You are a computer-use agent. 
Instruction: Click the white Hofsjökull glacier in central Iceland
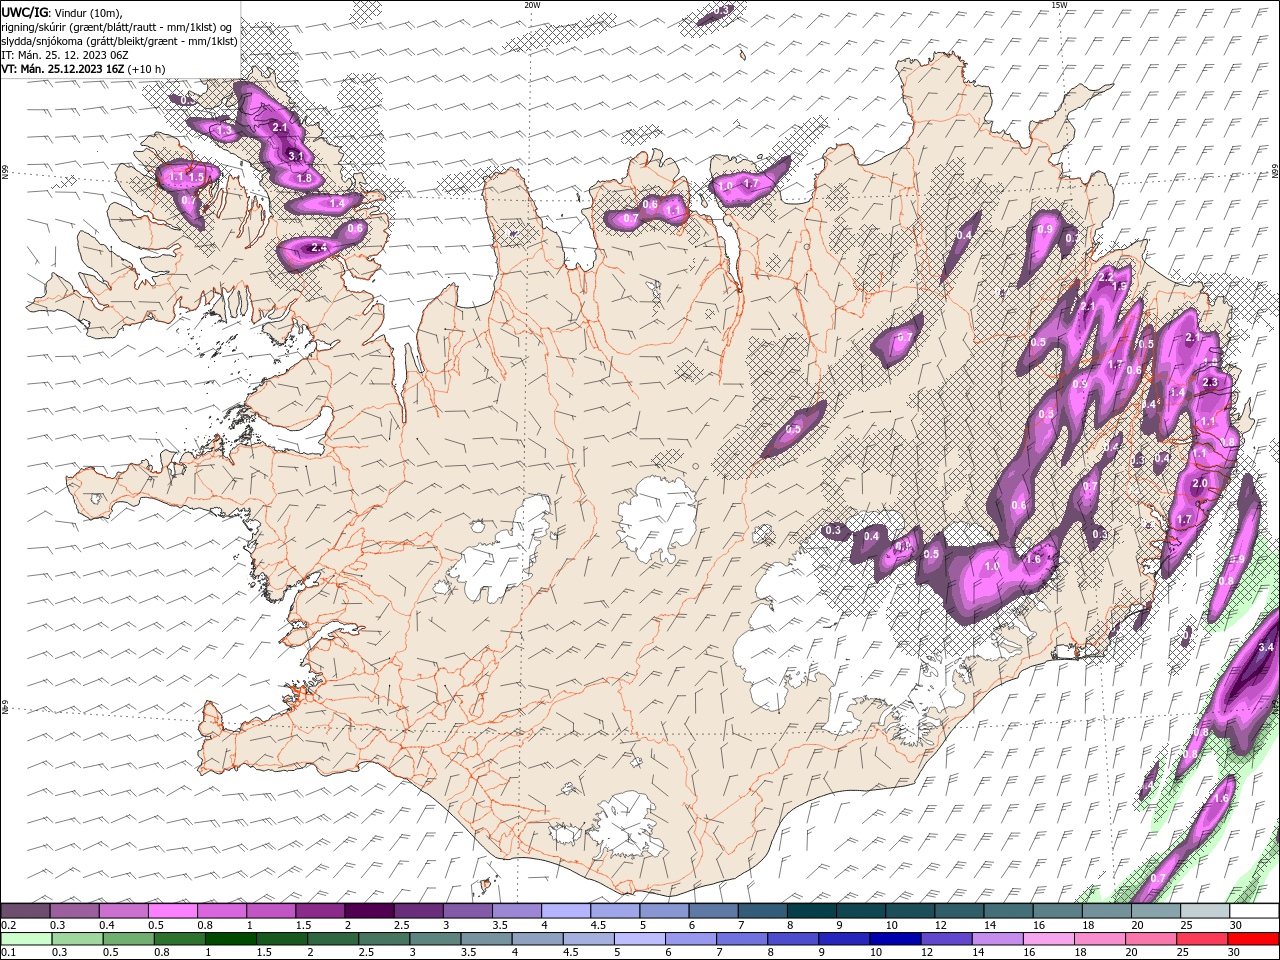point(658,518)
